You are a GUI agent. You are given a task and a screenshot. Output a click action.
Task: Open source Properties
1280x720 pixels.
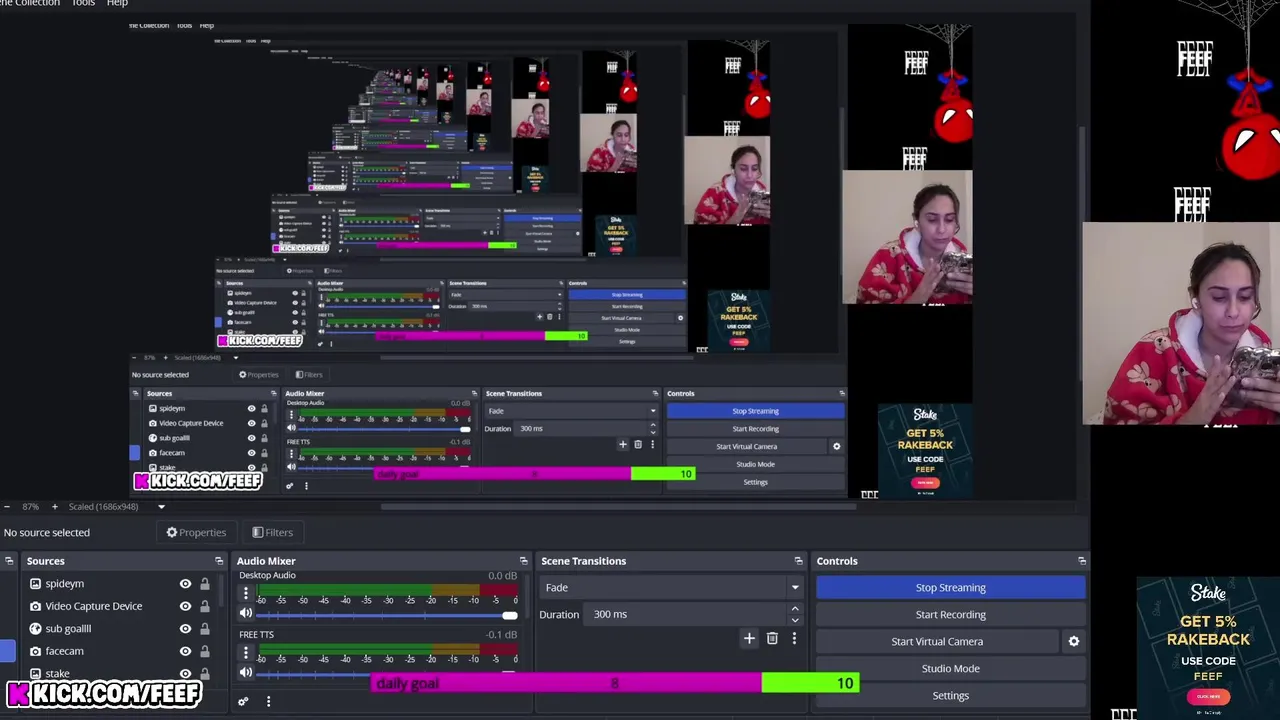pyautogui.click(x=196, y=532)
